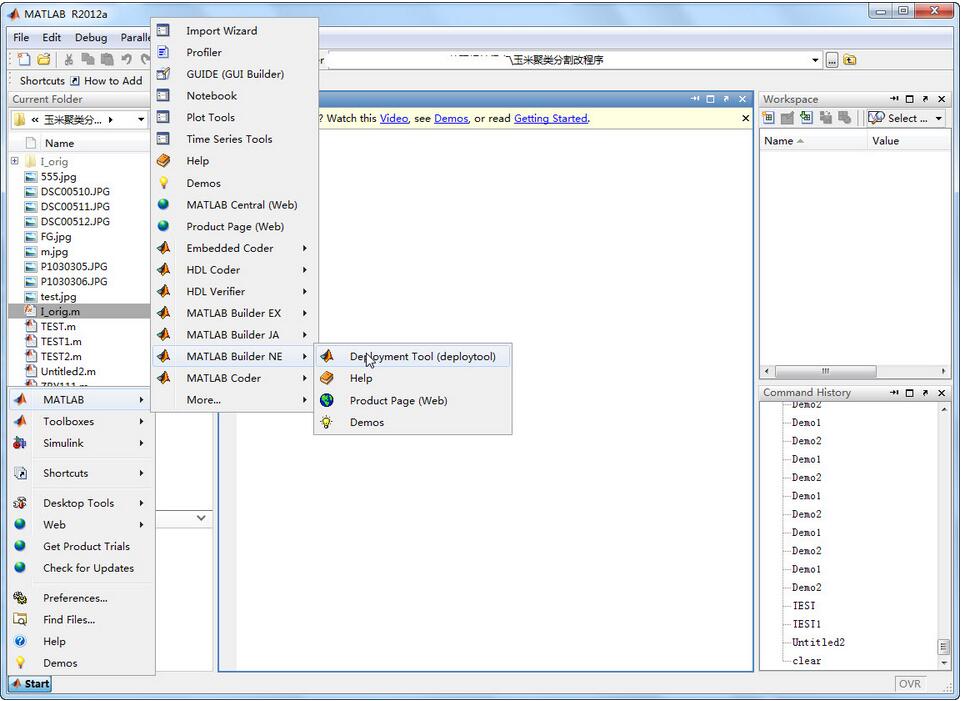Image resolution: width=961 pixels, height=701 pixels.
Task: Open the Edit menu
Action: tap(51, 37)
